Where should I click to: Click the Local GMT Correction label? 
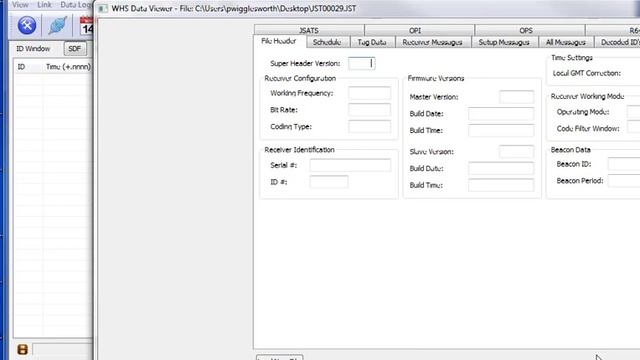[587, 73]
